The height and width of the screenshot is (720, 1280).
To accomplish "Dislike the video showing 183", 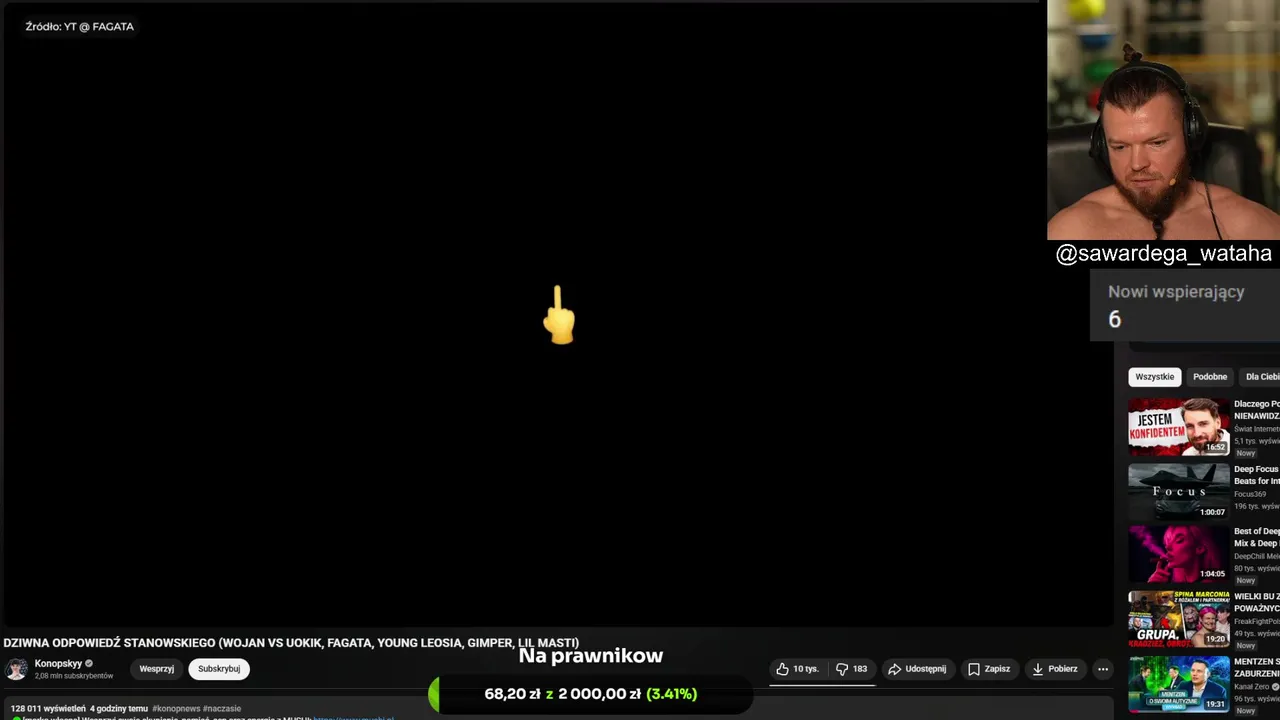I will coord(851,669).
